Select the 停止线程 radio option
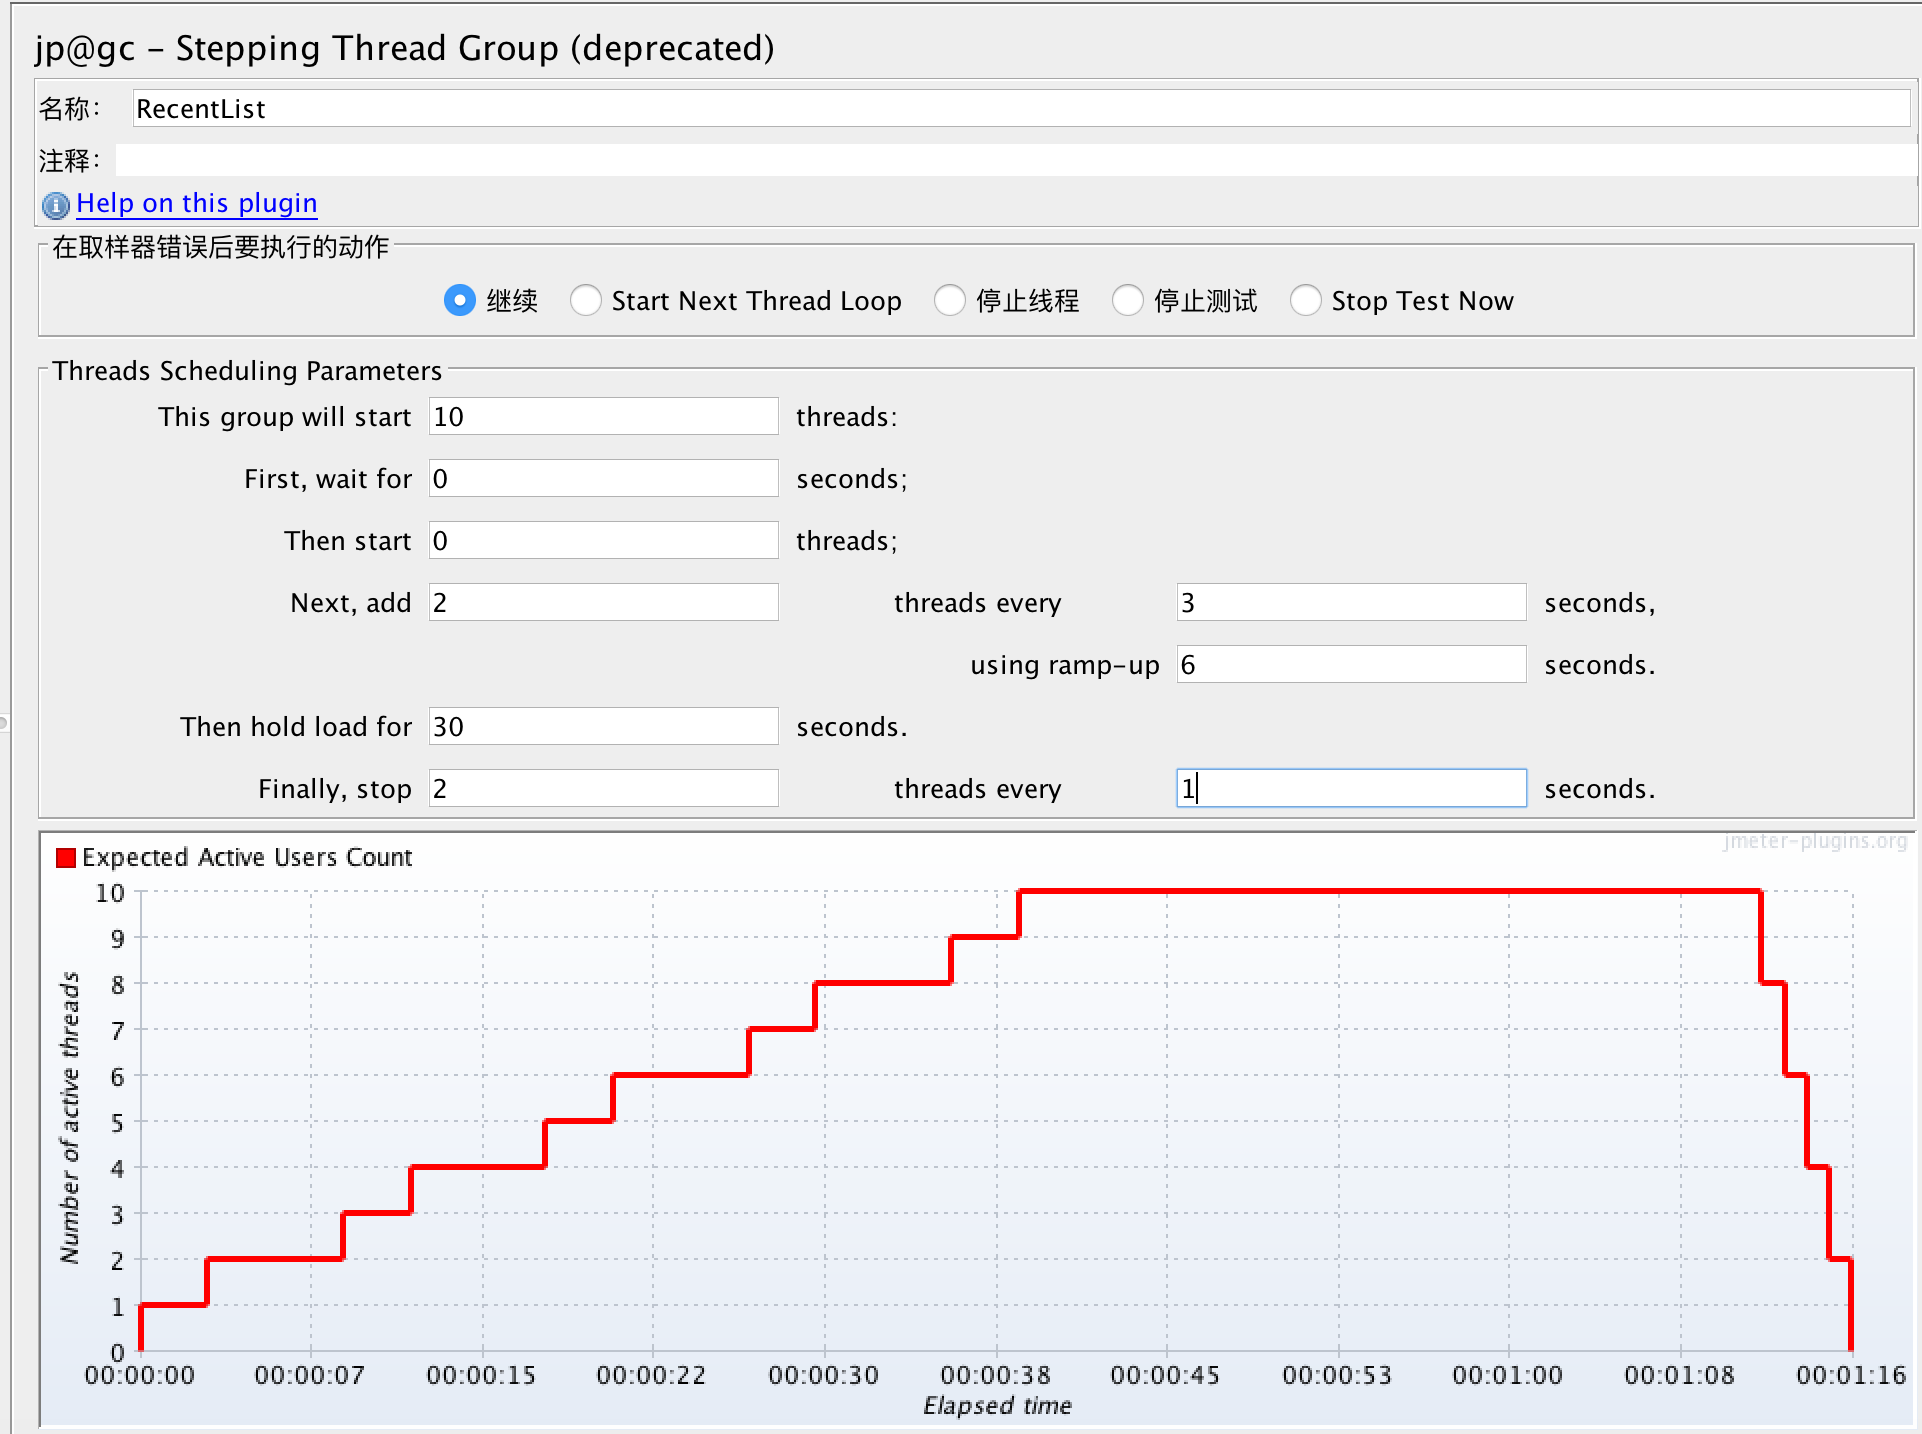Image resolution: width=1922 pixels, height=1434 pixels. [x=949, y=300]
